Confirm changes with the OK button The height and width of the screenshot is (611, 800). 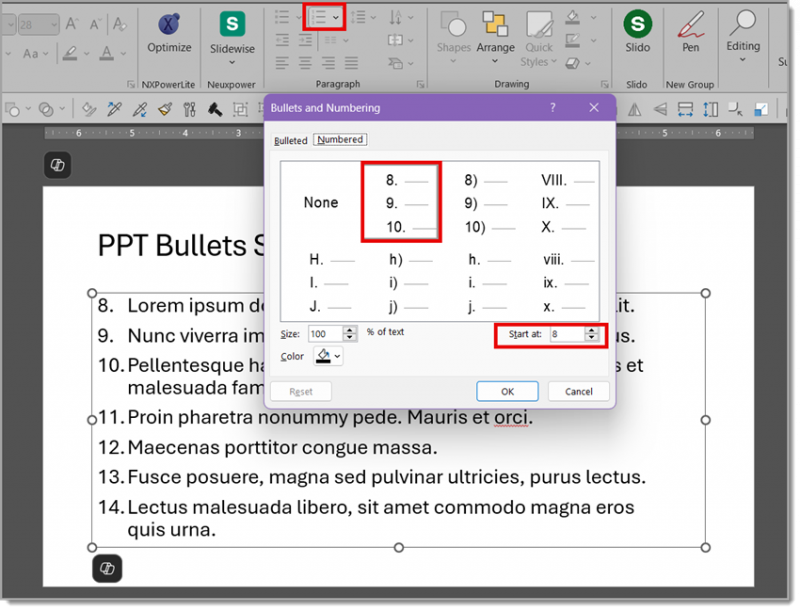pos(507,391)
